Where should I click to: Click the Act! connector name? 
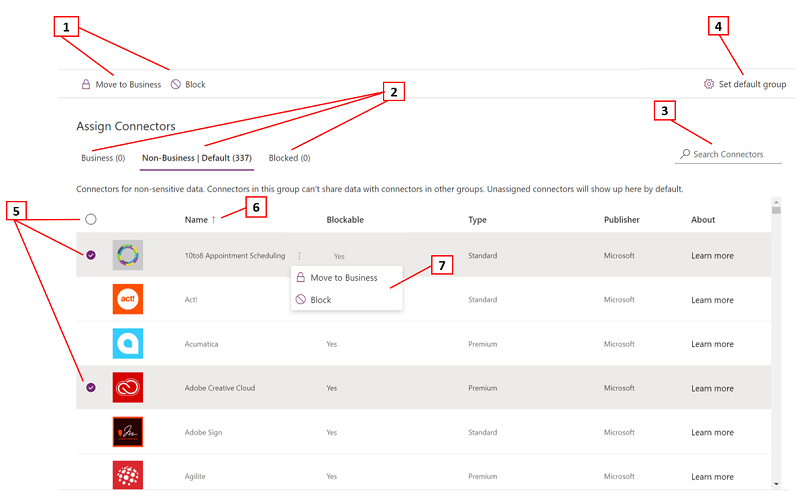point(191,299)
